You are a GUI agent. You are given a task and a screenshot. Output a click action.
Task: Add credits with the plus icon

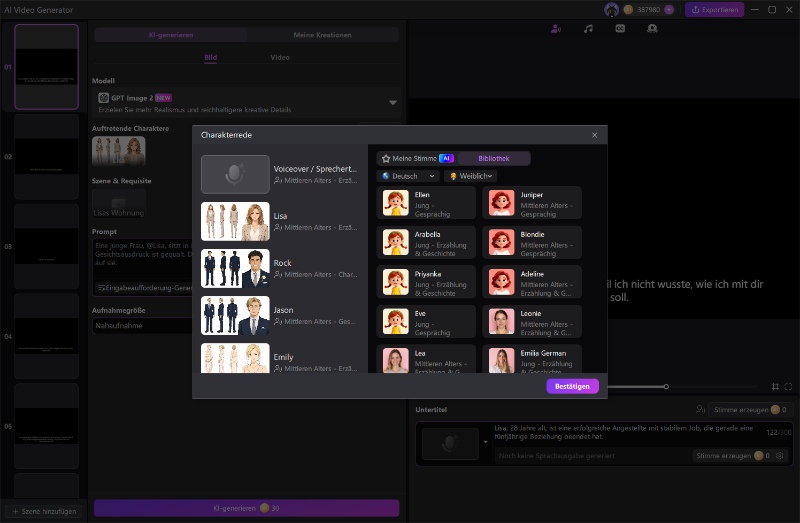pyautogui.click(x=669, y=10)
